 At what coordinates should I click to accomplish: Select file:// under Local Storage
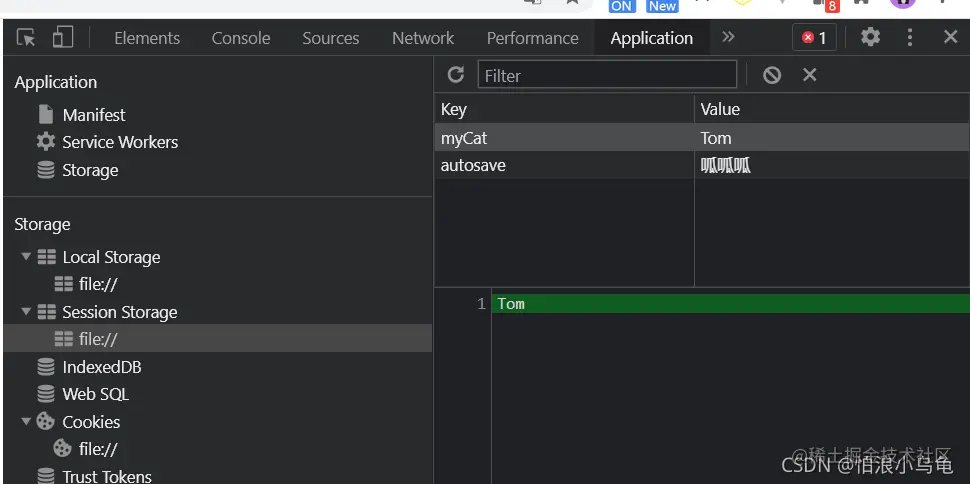tap(98, 285)
